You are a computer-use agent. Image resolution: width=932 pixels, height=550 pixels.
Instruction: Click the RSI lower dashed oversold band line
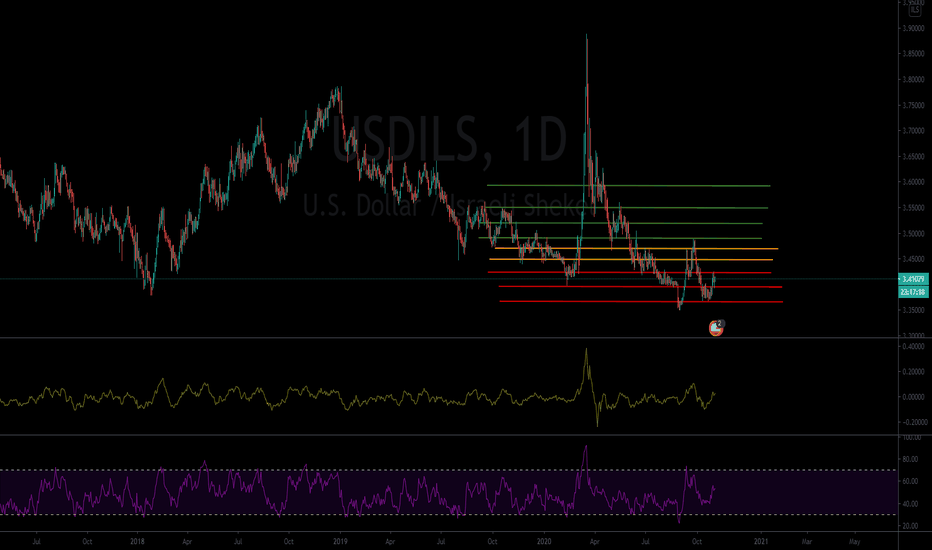click(x=448, y=515)
